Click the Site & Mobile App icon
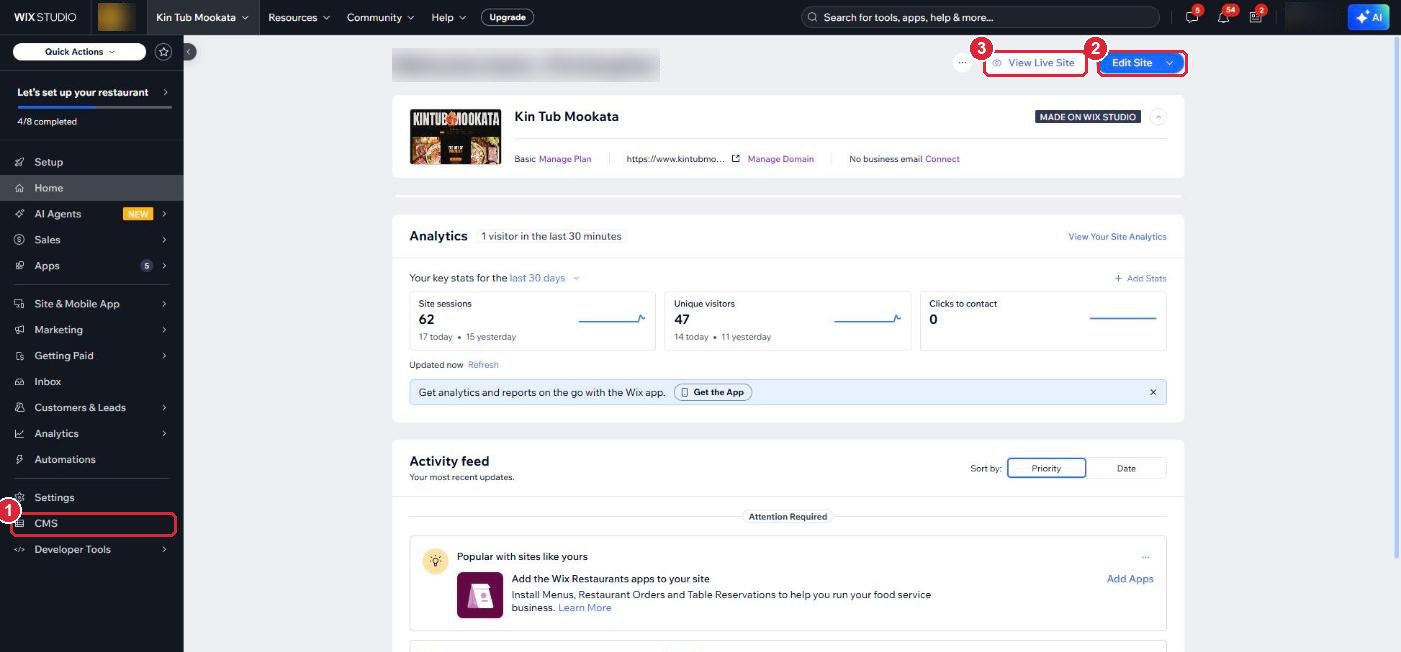 tap(19, 304)
